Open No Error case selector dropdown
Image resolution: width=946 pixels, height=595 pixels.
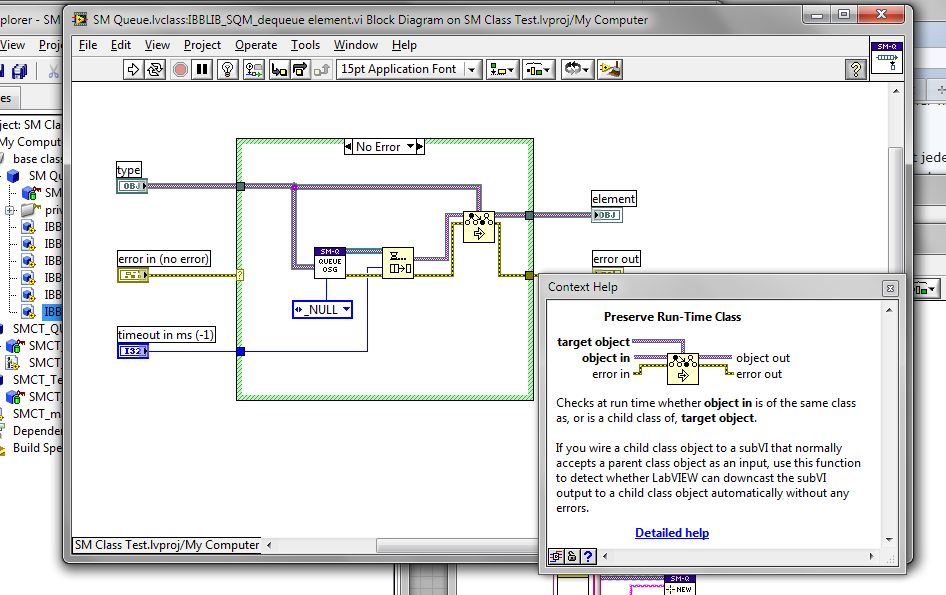coord(410,147)
